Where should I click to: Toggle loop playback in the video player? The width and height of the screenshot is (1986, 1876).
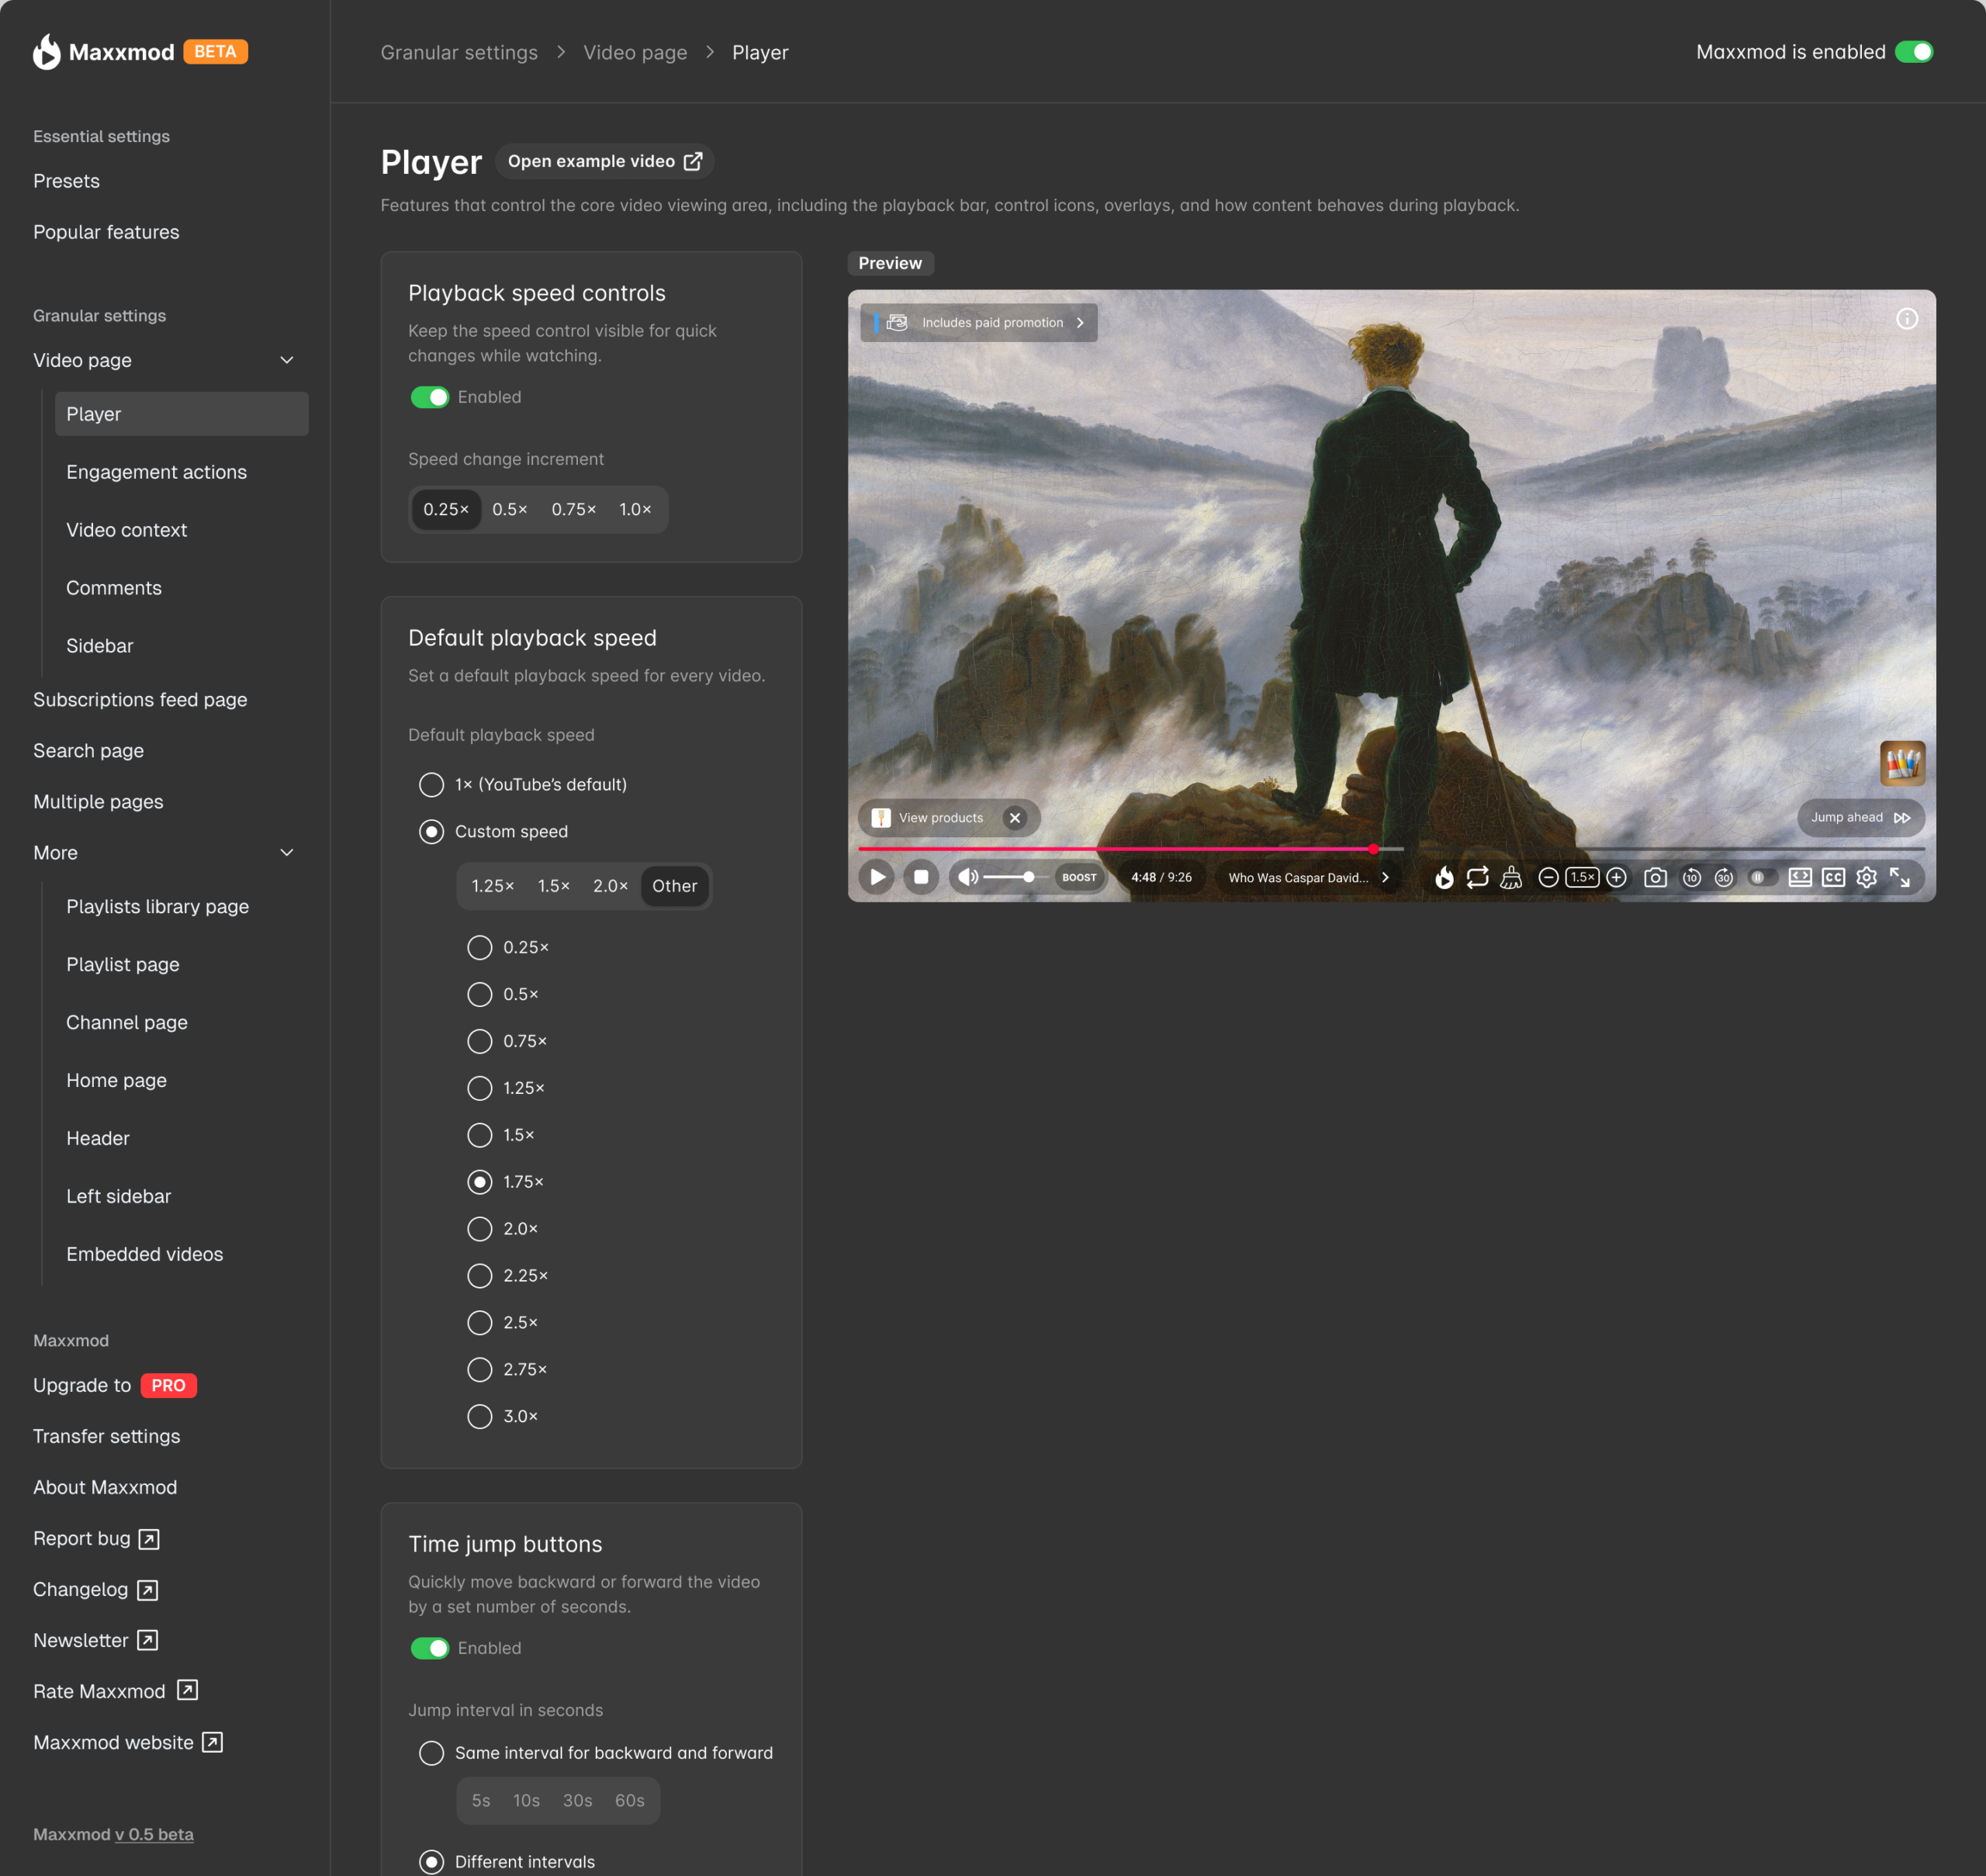(x=1478, y=877)
